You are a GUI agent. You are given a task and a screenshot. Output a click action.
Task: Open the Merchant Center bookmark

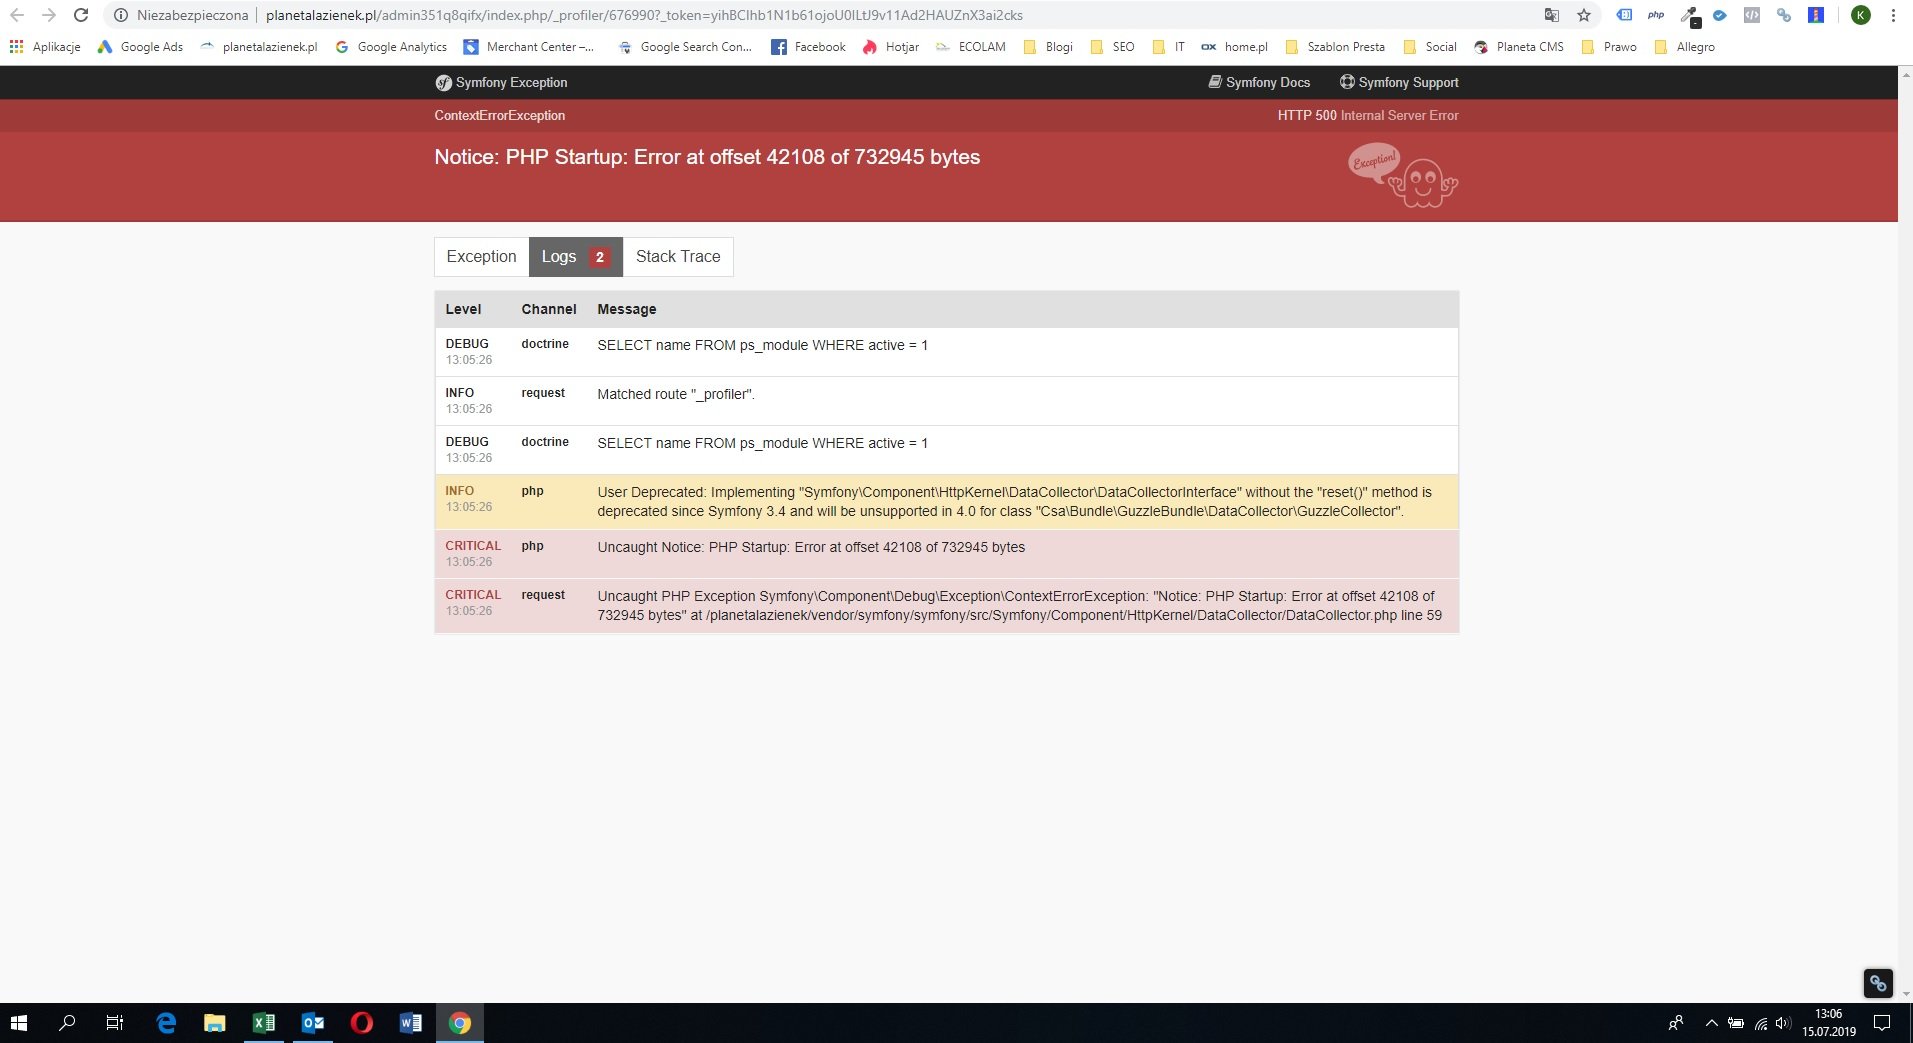pos(529,47)
